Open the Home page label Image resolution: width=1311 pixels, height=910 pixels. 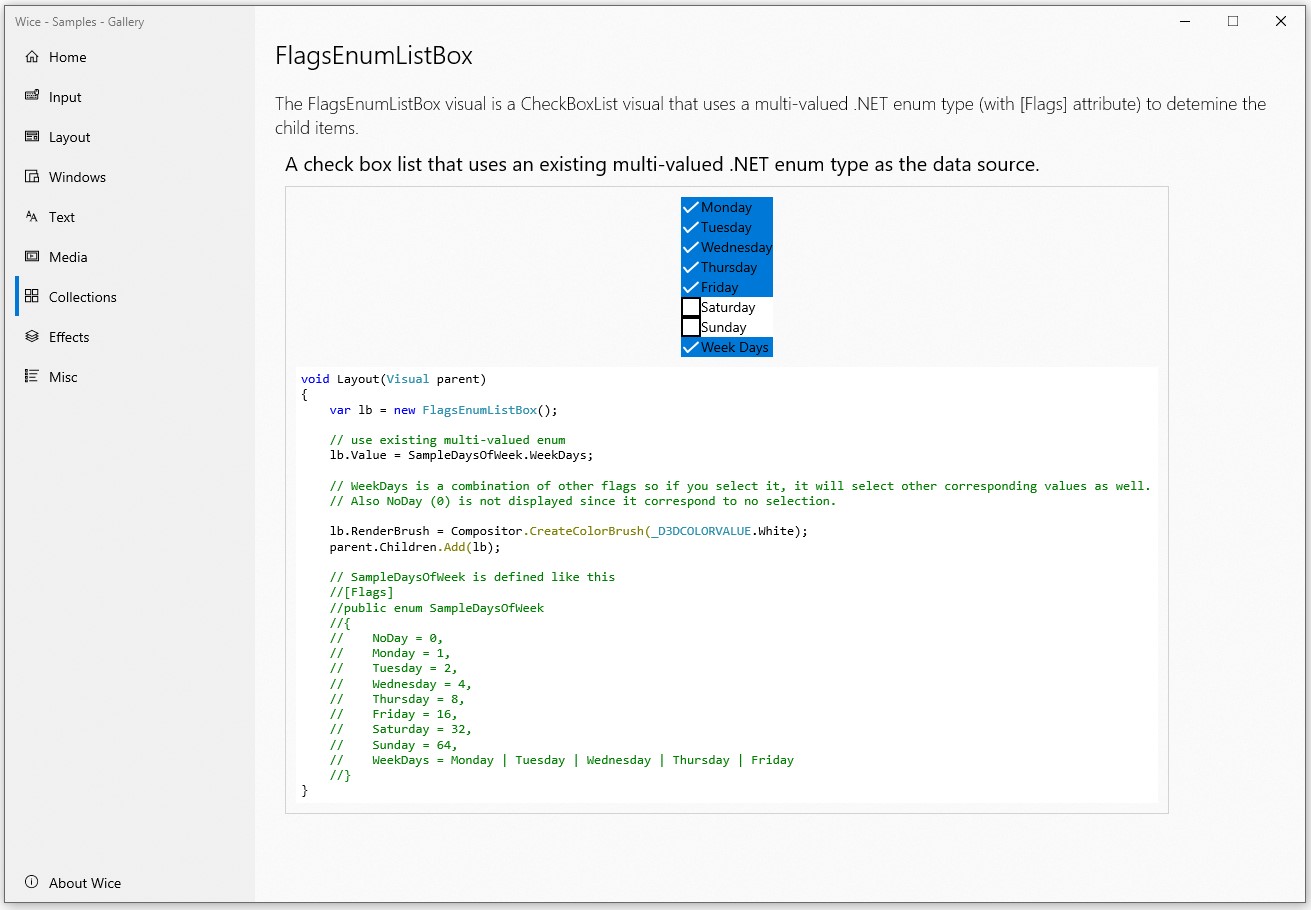68,57
